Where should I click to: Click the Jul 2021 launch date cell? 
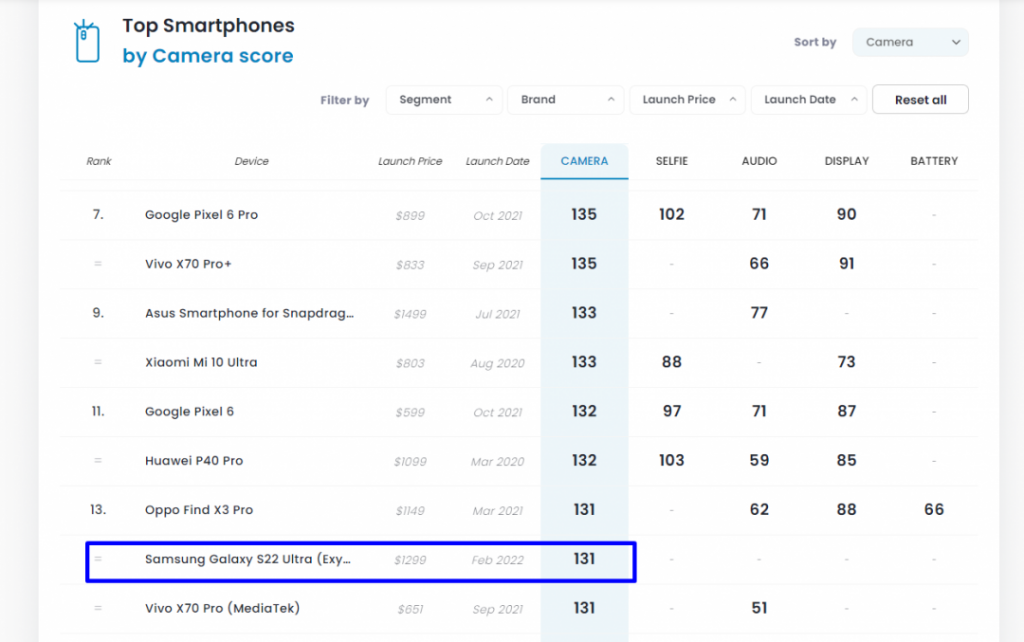(x=498, y=314)
